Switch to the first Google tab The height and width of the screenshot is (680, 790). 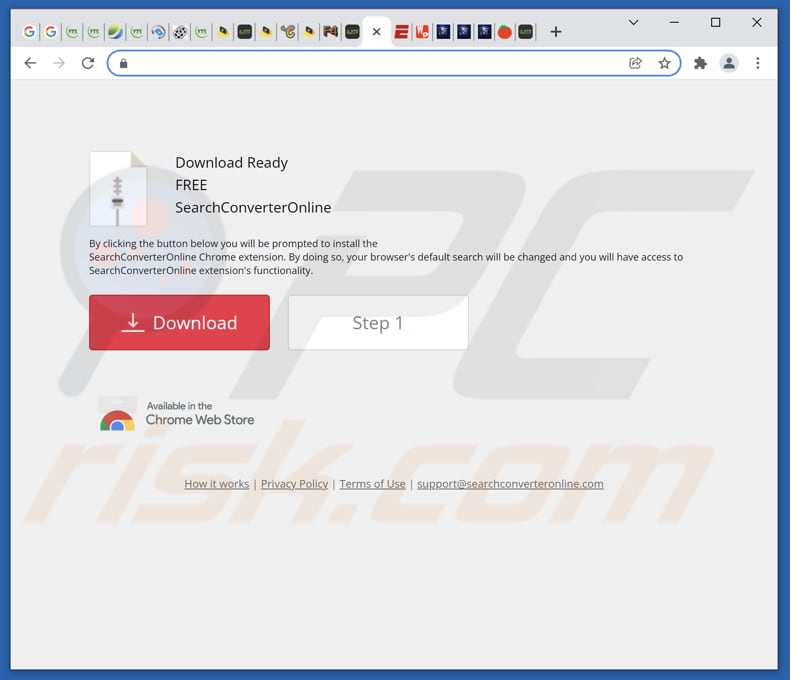[x=29, y=32]
